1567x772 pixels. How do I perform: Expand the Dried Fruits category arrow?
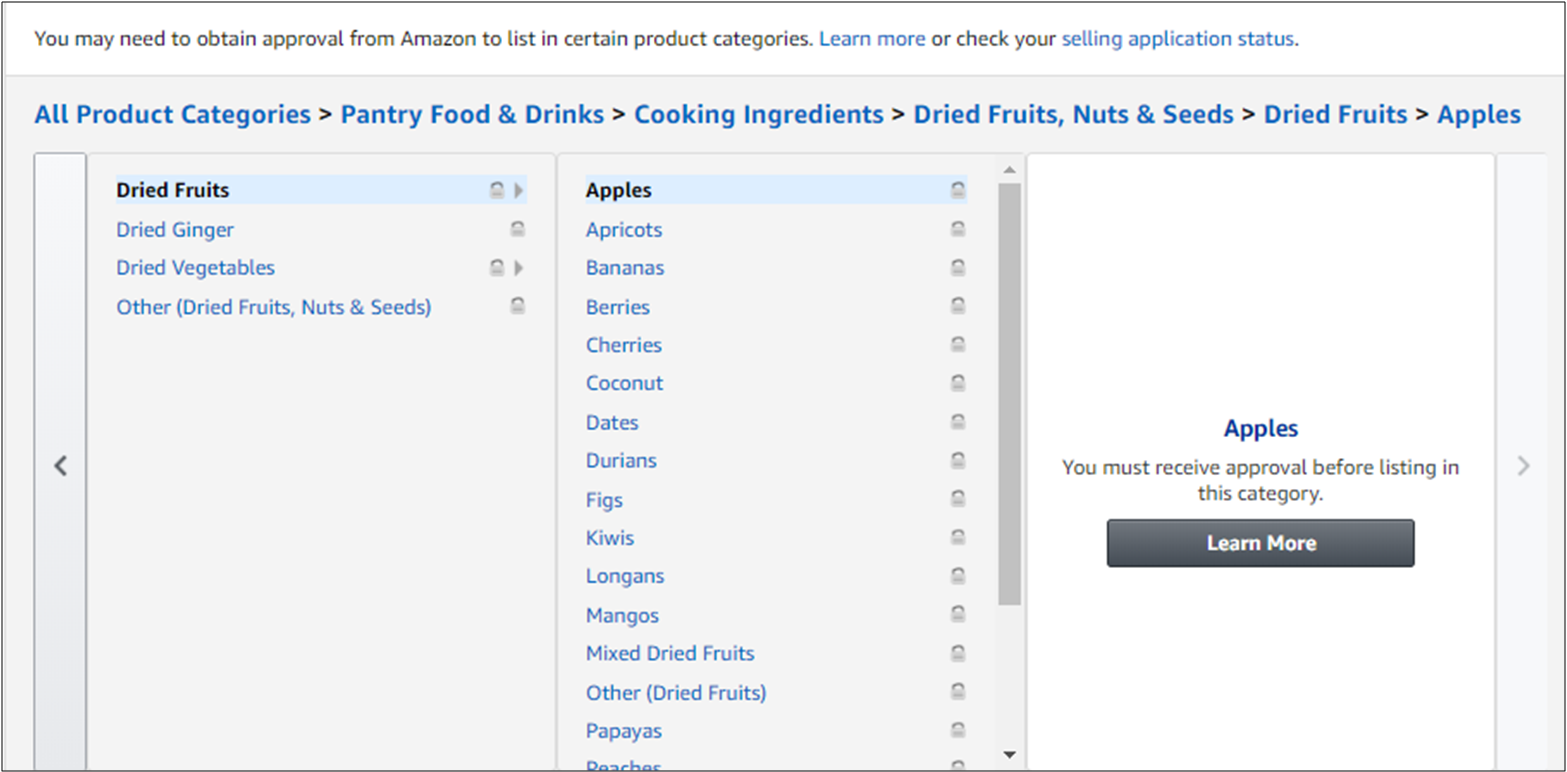click(x=518, y=190)
